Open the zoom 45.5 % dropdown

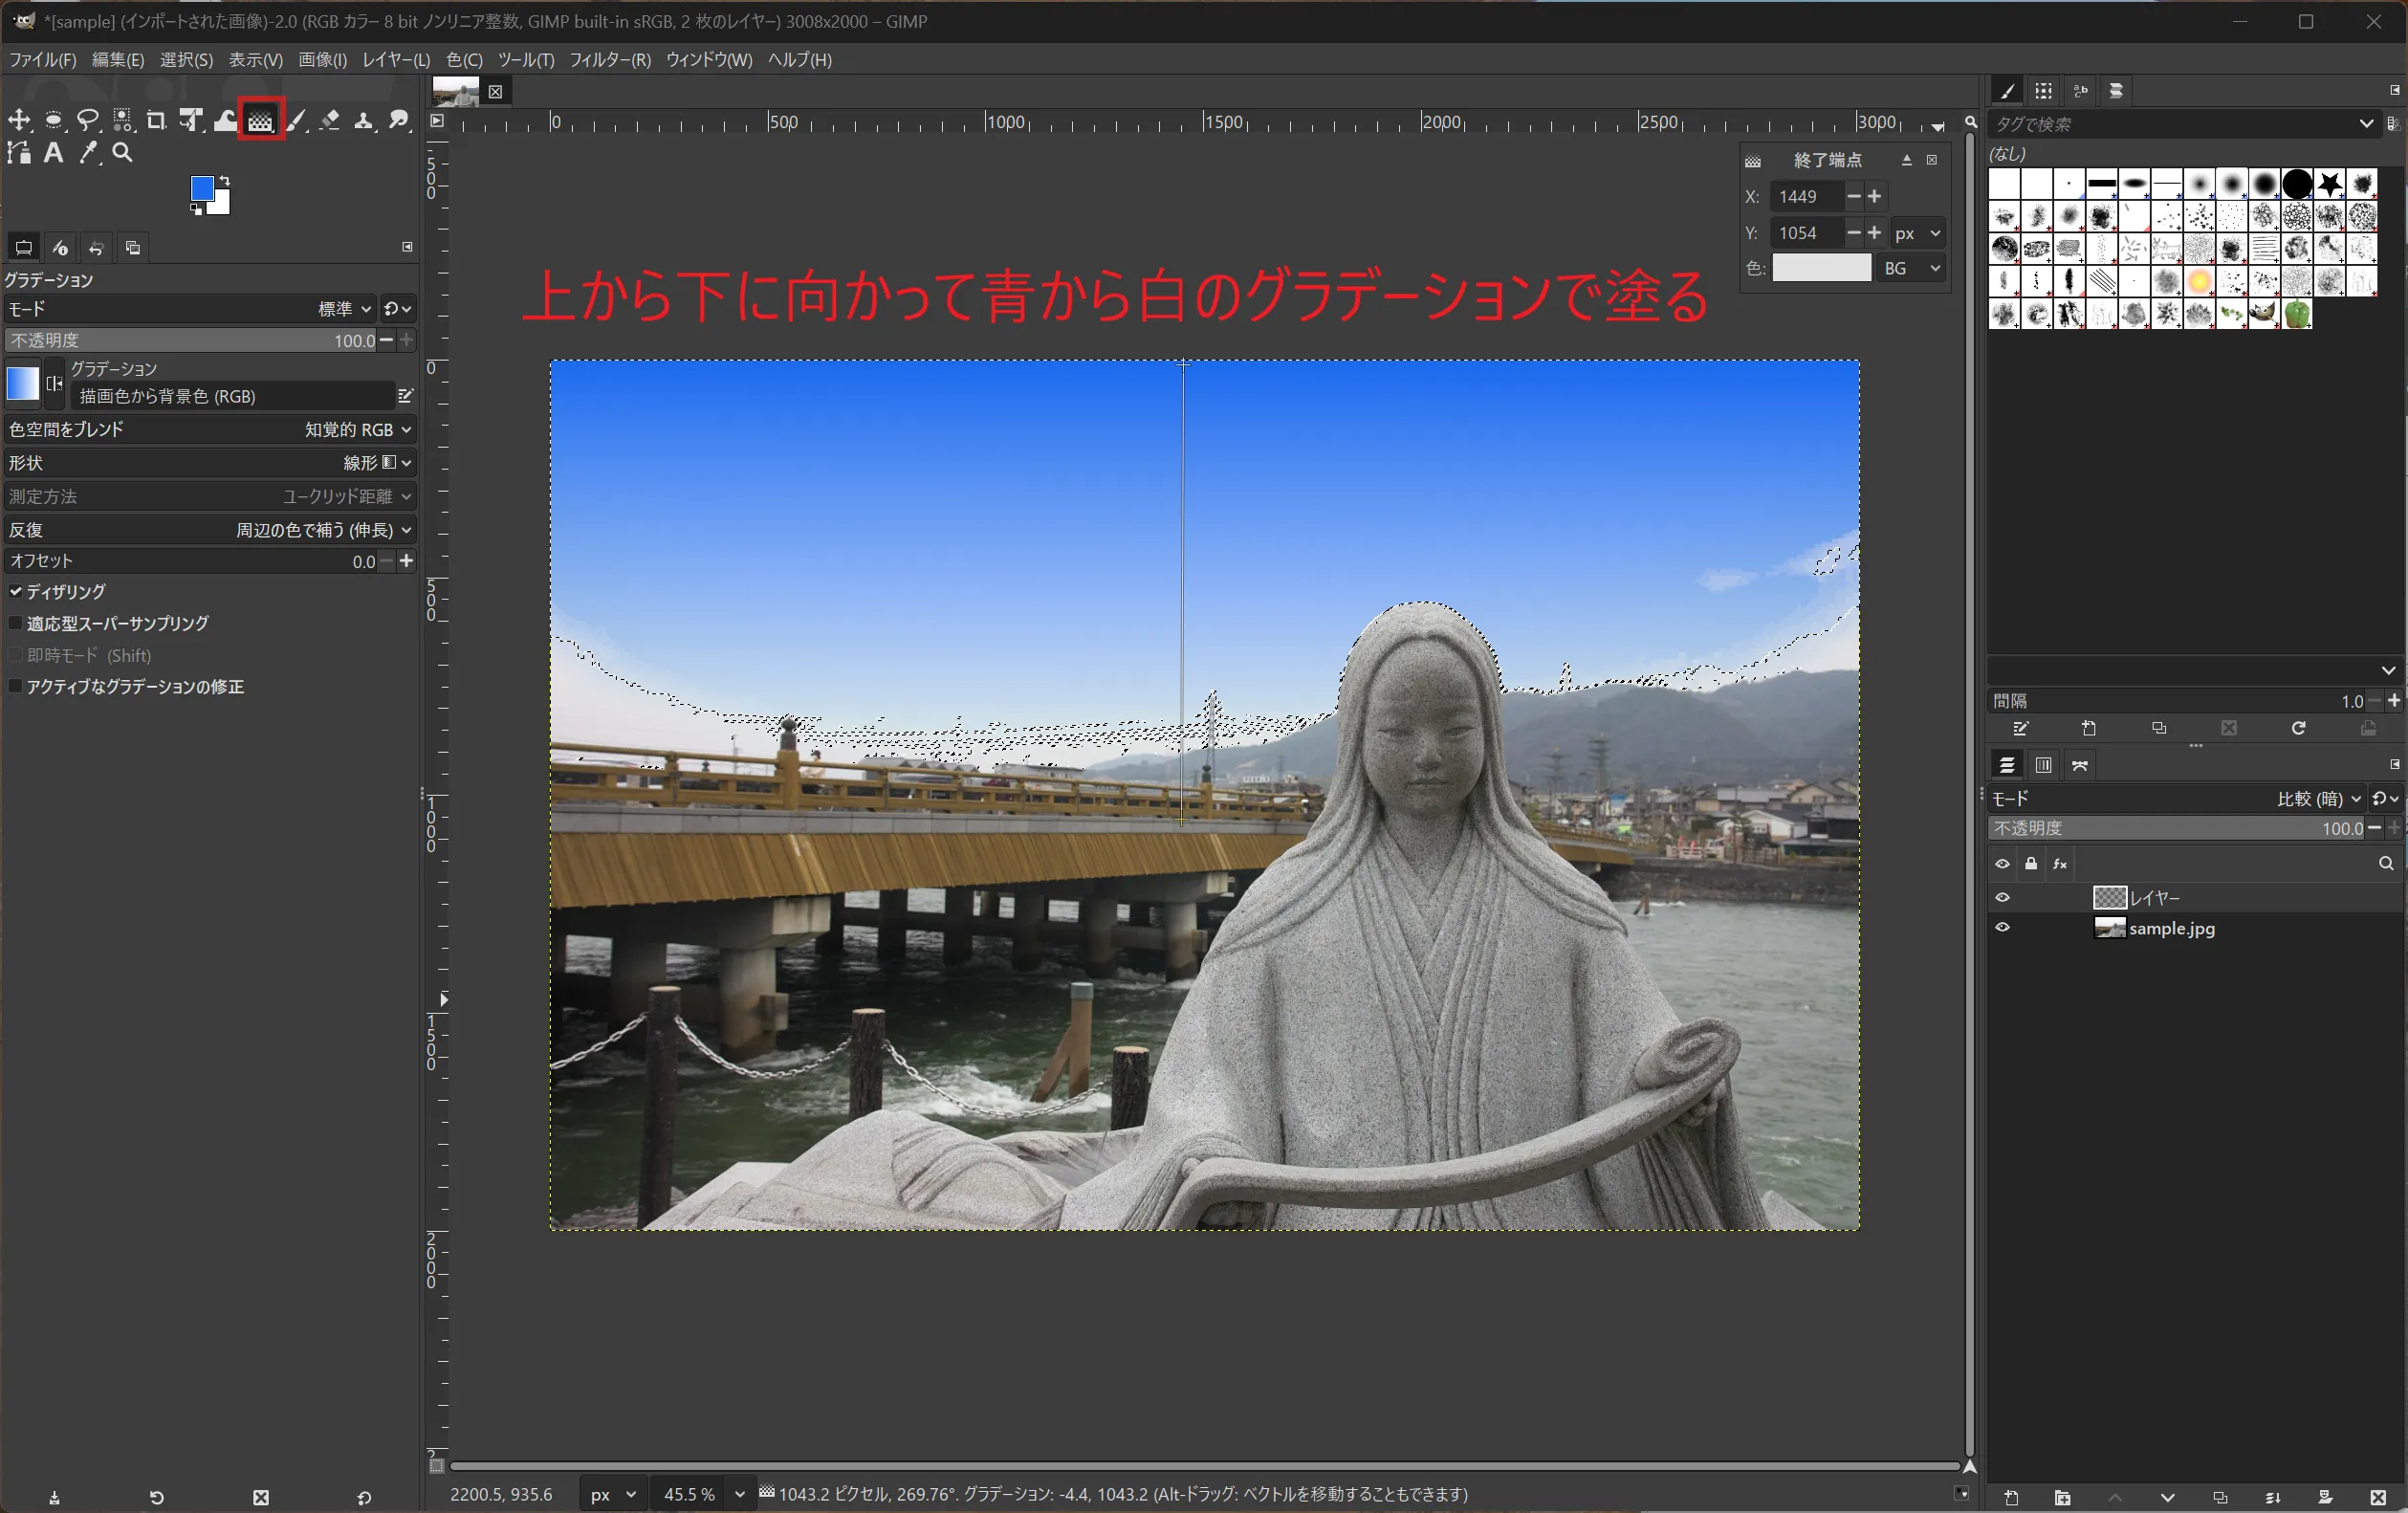tap(740, 1494)
